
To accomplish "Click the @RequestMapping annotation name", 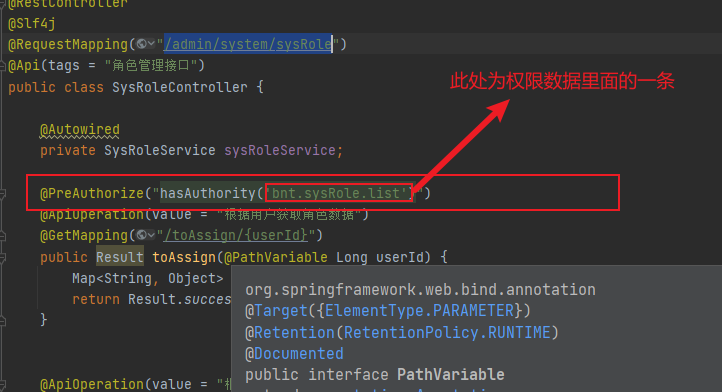I will coord(68,44).
